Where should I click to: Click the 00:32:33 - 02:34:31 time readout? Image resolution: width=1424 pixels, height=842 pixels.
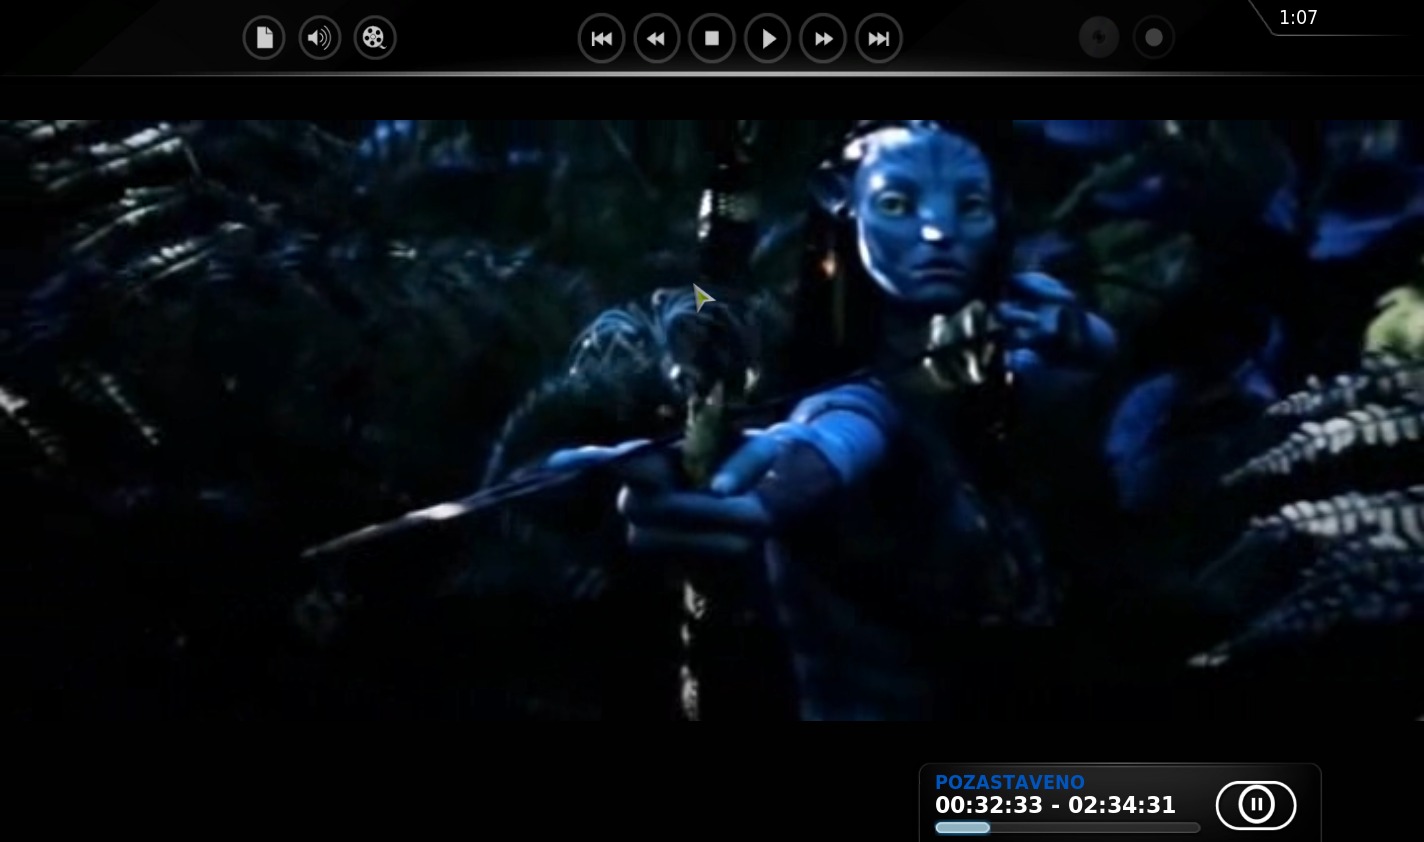coord(1055,805)
